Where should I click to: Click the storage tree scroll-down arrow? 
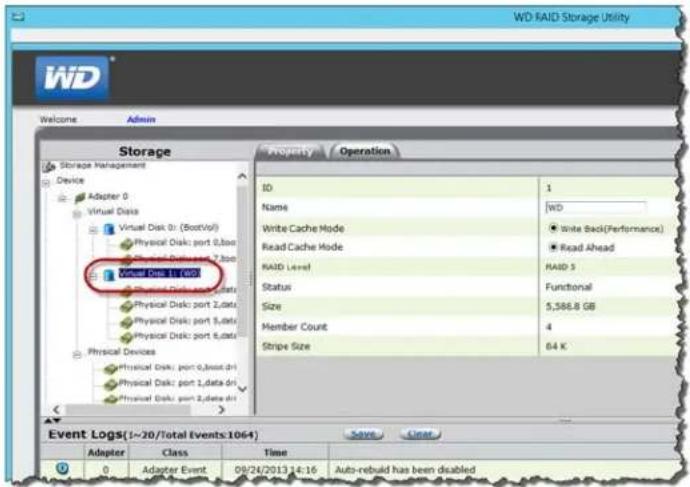pyautogui.click(x=242, y=389)
